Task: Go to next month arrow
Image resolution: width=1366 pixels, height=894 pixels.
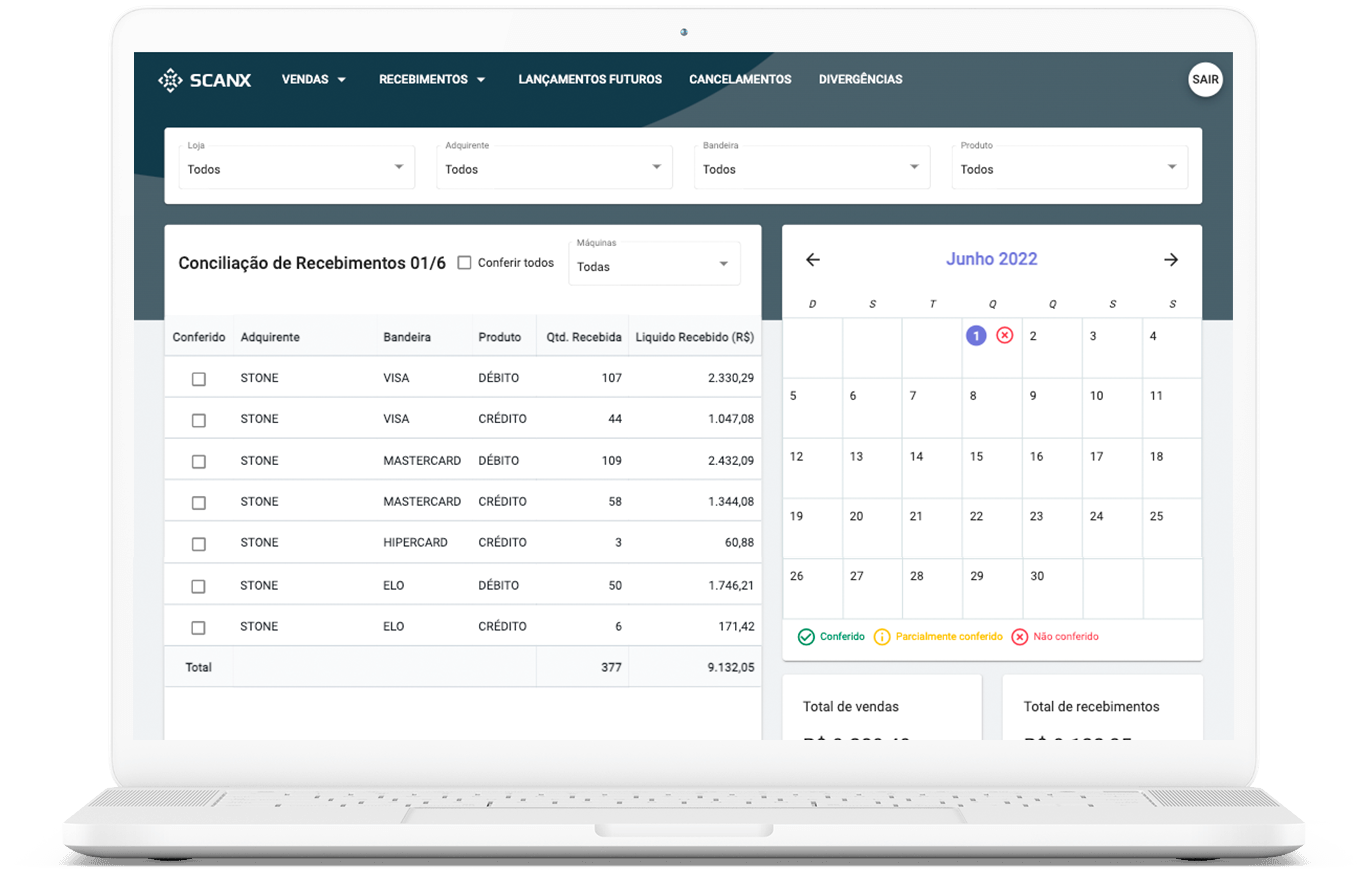Action: (1171, 260)
